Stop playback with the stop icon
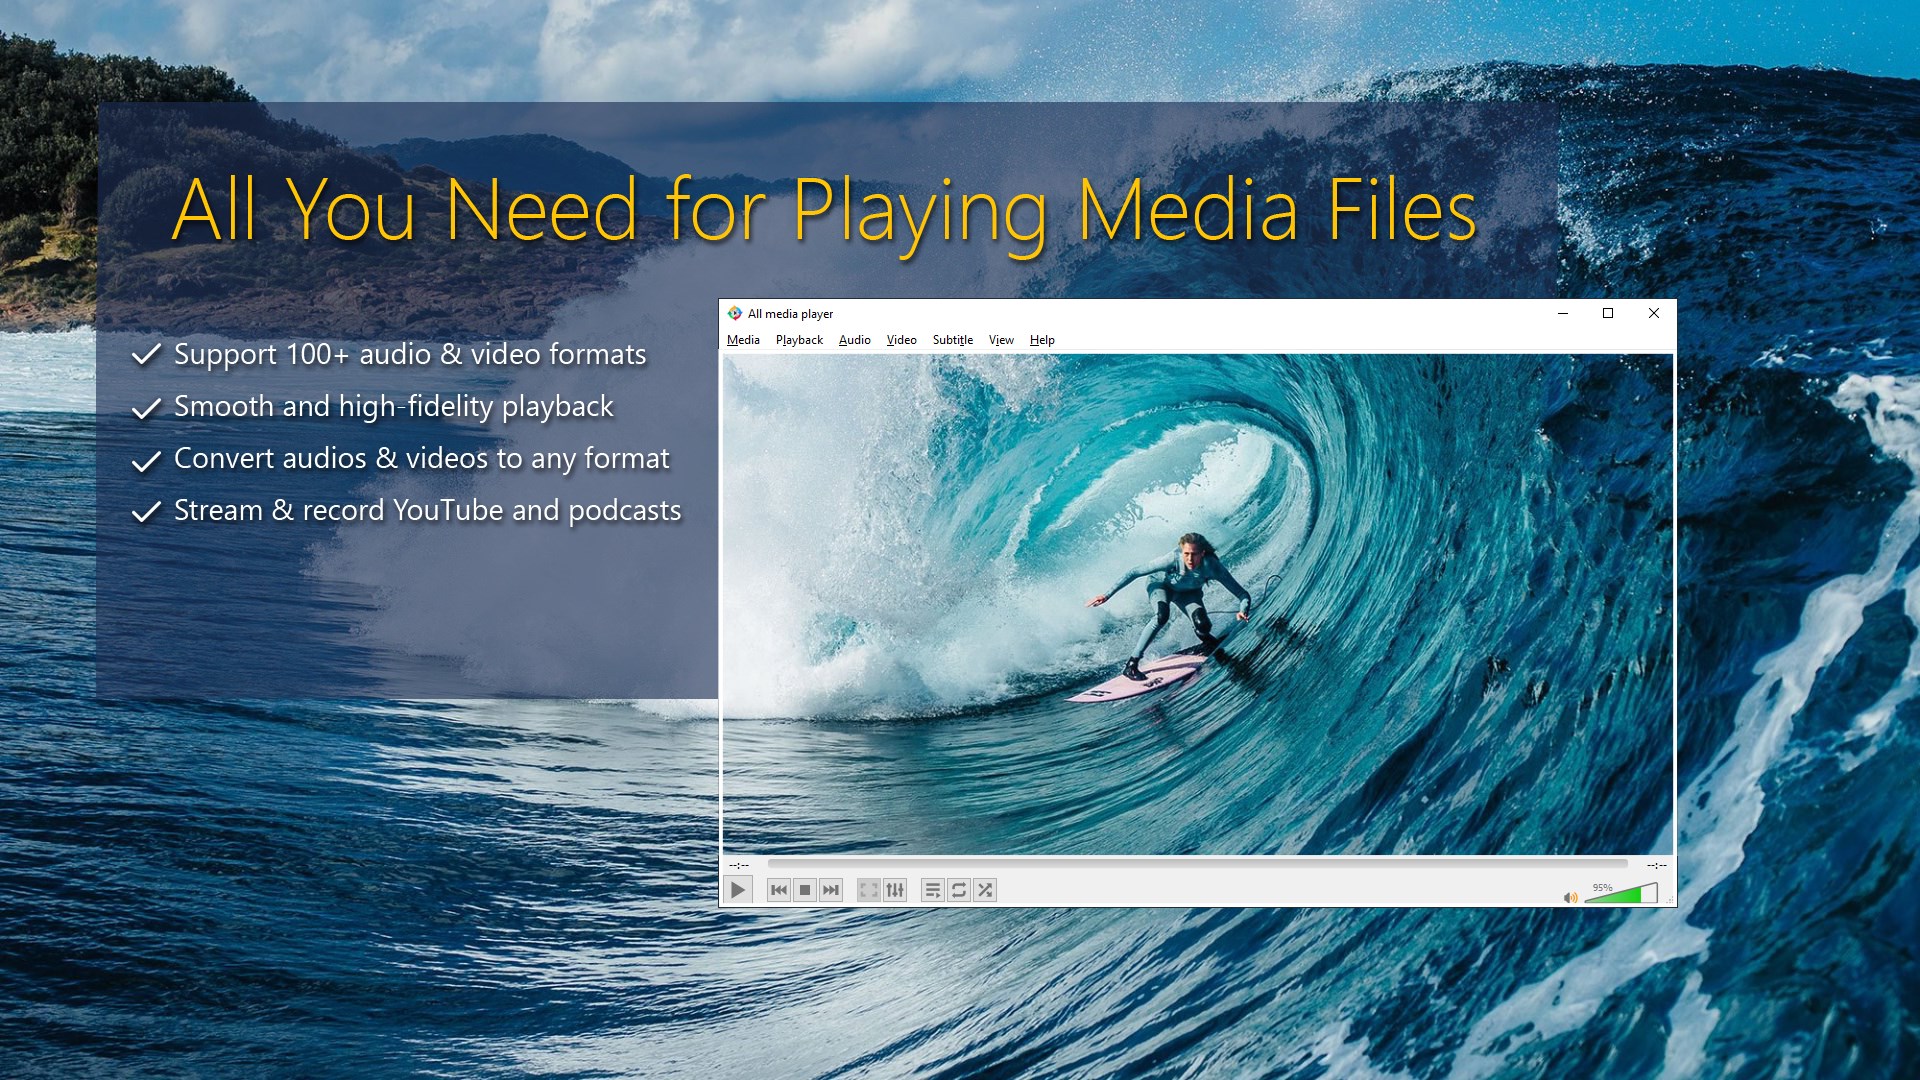Image resolution: width=1920 pixels, height=1080 pixels. point(804,890)
